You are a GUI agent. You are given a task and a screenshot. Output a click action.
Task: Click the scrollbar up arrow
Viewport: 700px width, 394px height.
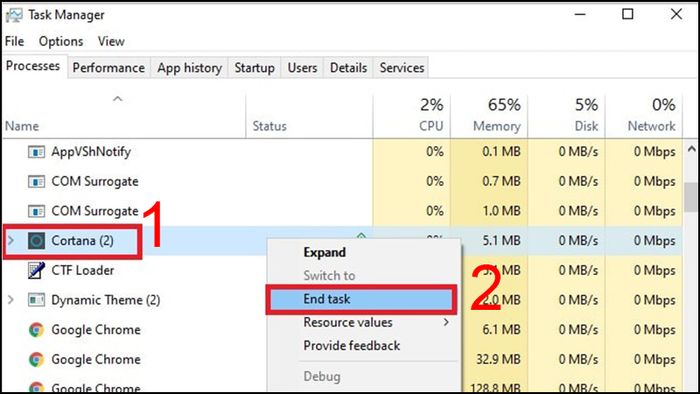click(692, 149)
